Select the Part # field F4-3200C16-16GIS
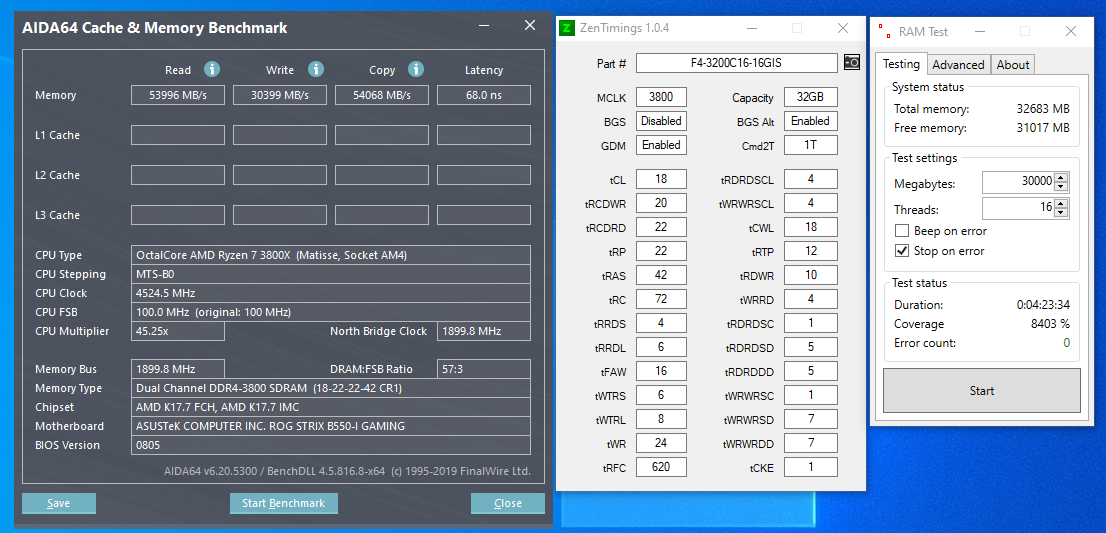Viewport: 1106px width, 533px height. (736, 63)
